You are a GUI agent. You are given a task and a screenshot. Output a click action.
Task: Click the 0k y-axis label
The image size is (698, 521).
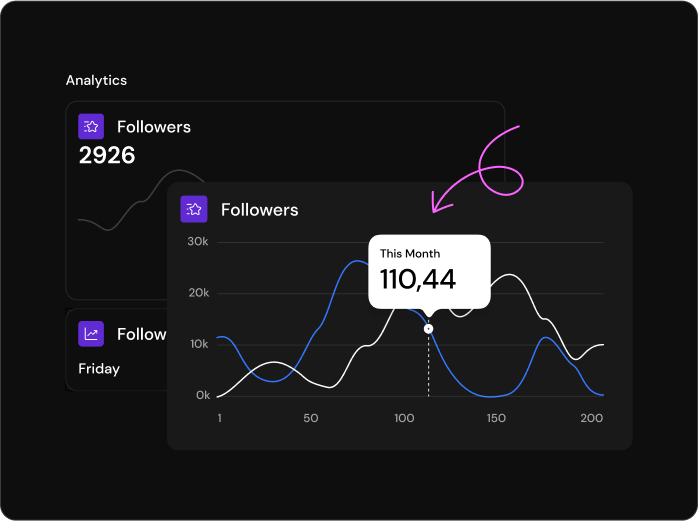[202, 395]
